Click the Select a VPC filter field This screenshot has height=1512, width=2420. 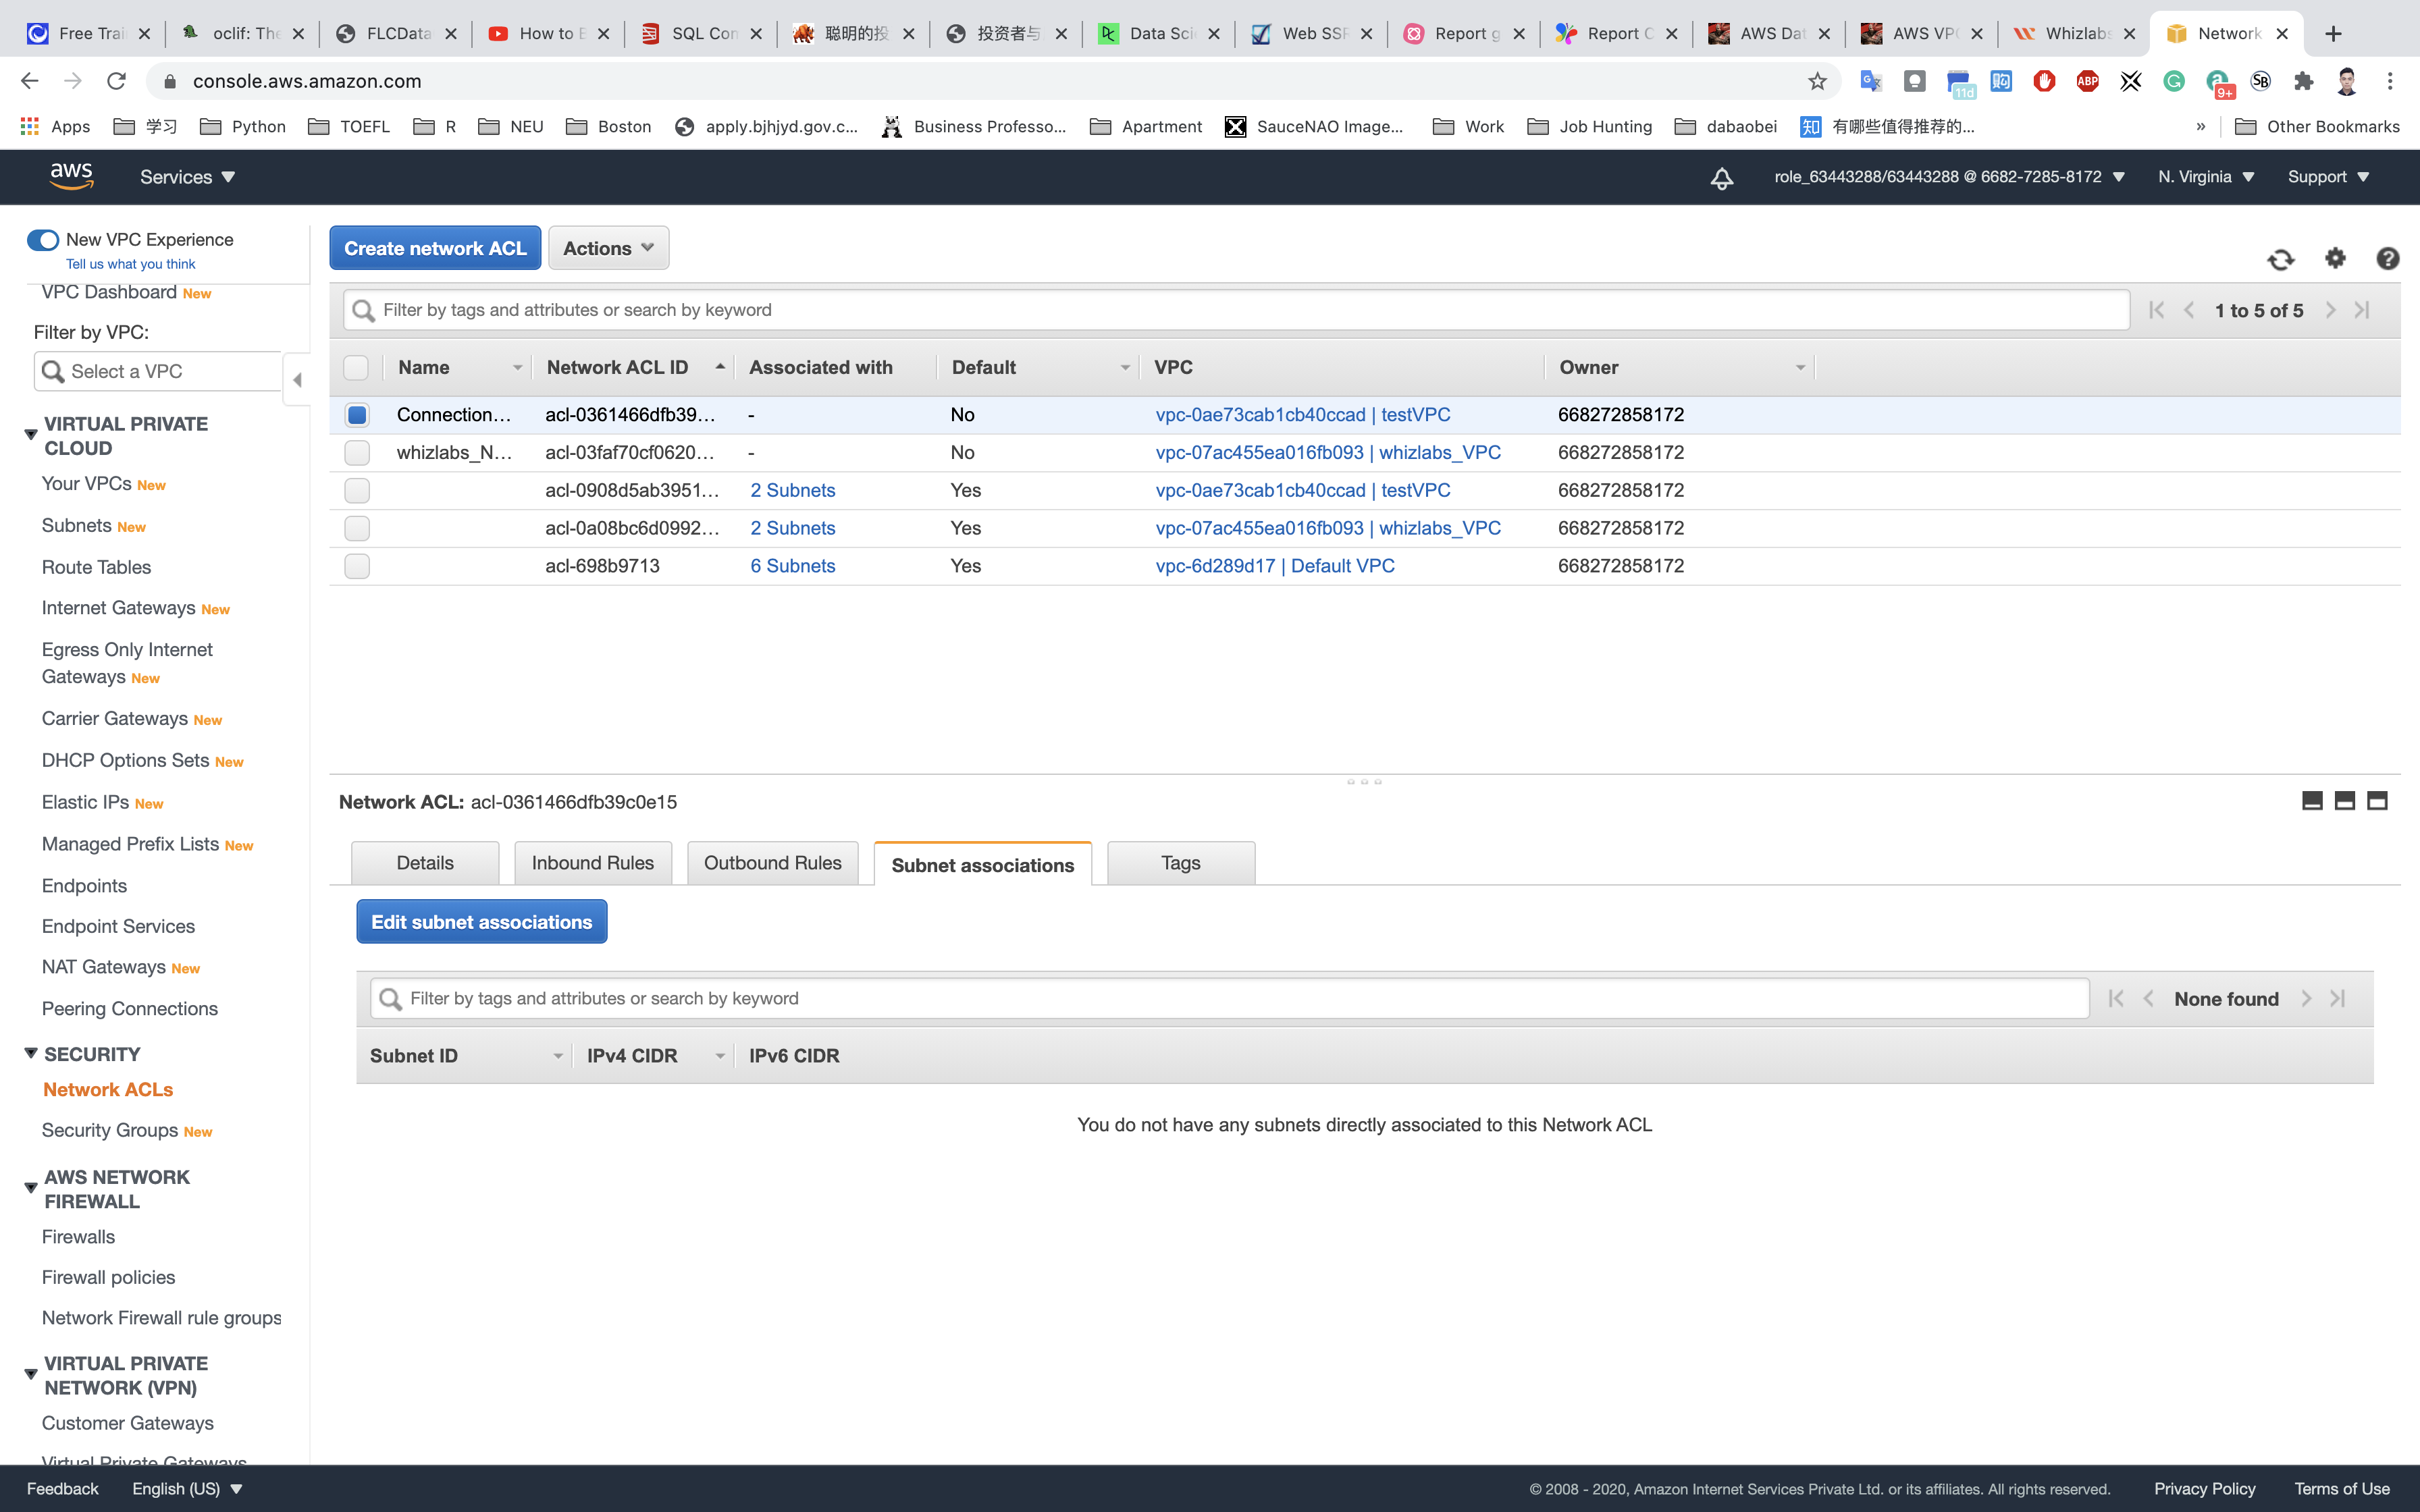[x=160, y=372]
